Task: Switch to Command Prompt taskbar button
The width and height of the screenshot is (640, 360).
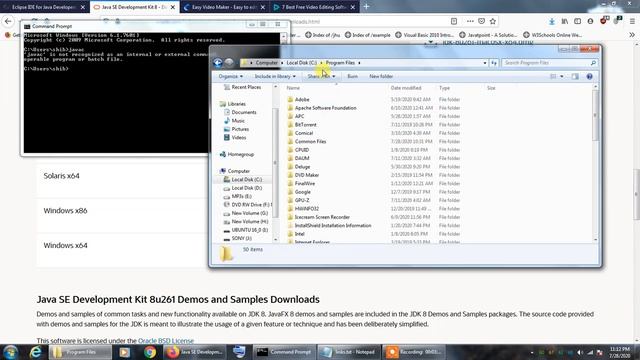Action: click(284, 352)
